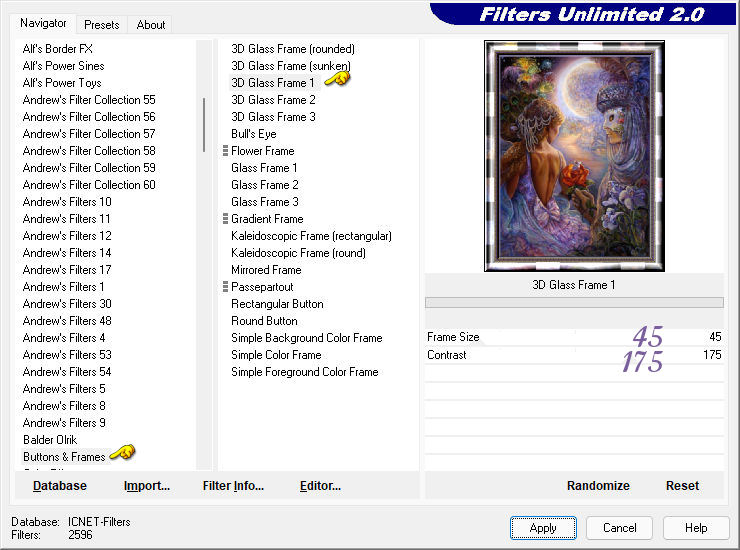Select Andrew's Filters 17
The height and width of the screenshot is (550, 740).
[x=67, y=270]
